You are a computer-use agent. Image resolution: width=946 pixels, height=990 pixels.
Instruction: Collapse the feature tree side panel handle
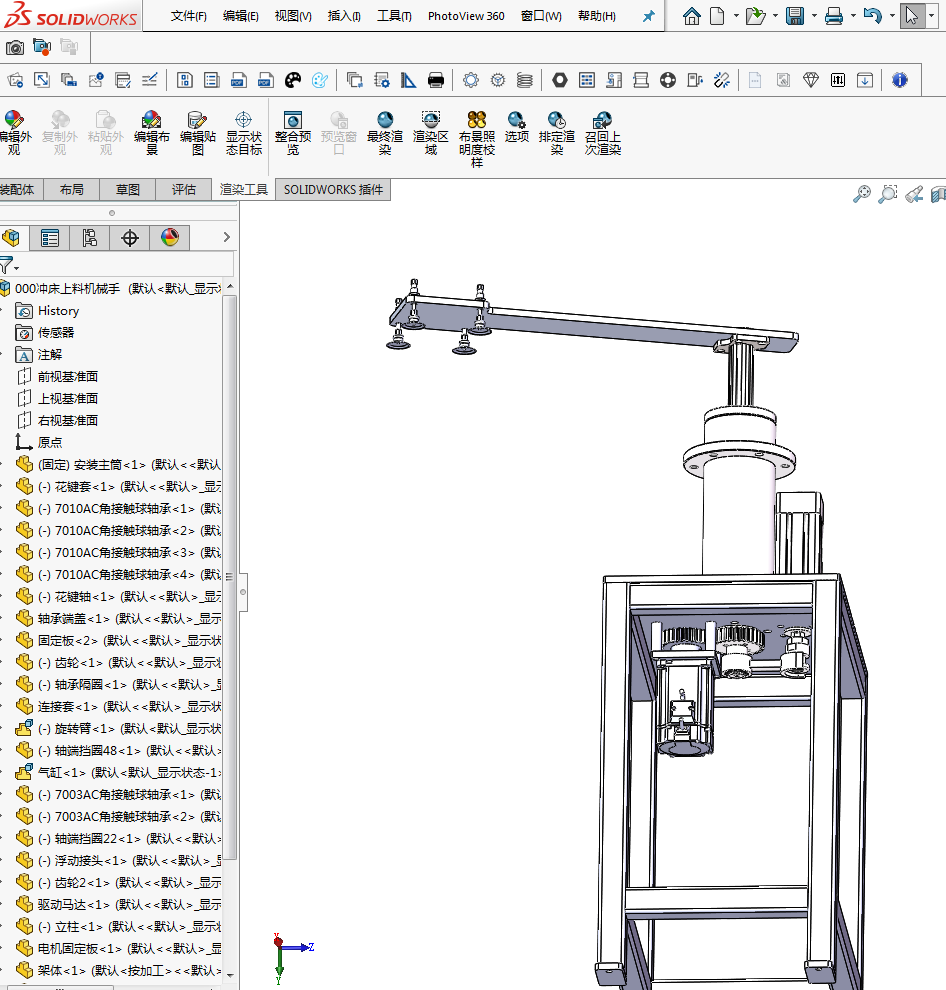click(242, 592)
